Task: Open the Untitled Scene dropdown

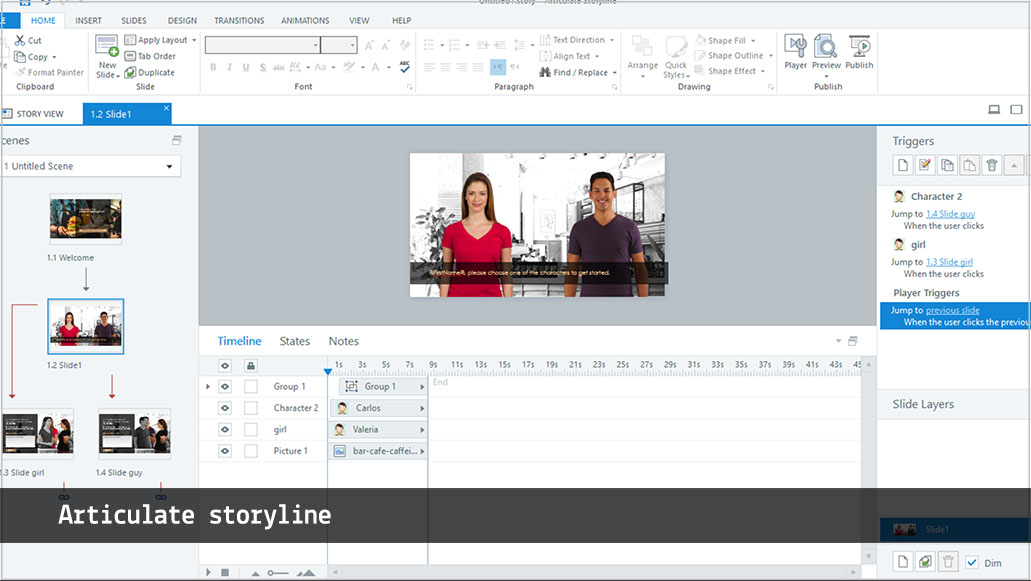Action: (x=169, y=166)
